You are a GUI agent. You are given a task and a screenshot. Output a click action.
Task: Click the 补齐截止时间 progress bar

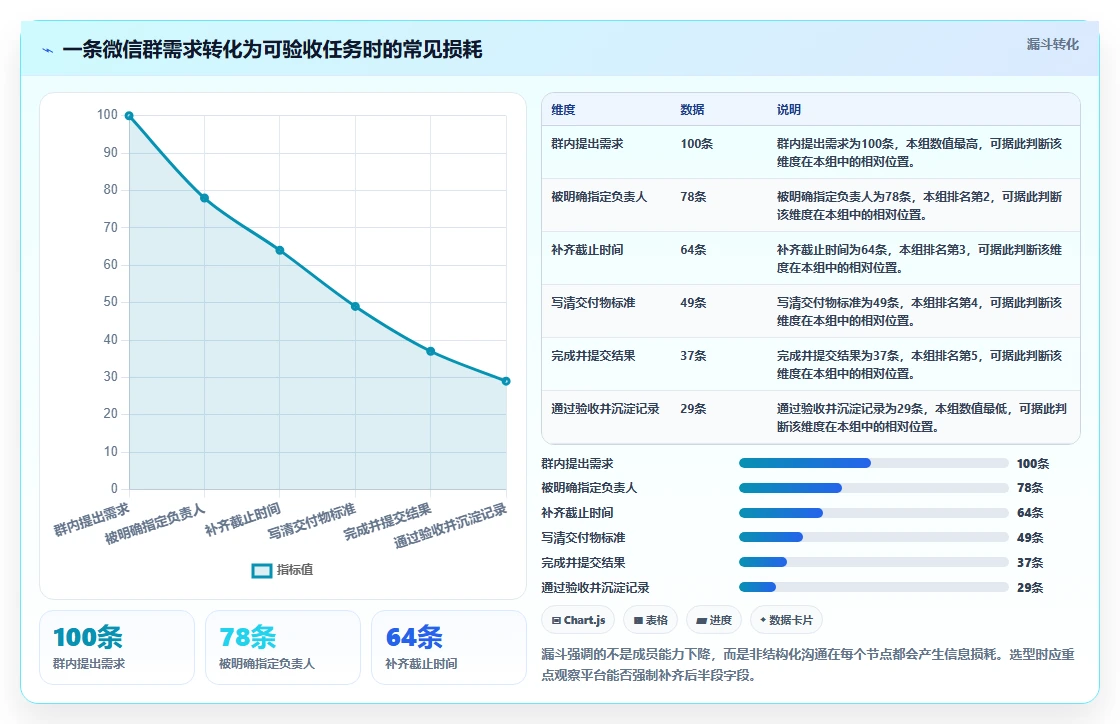(x=874, y=513)
